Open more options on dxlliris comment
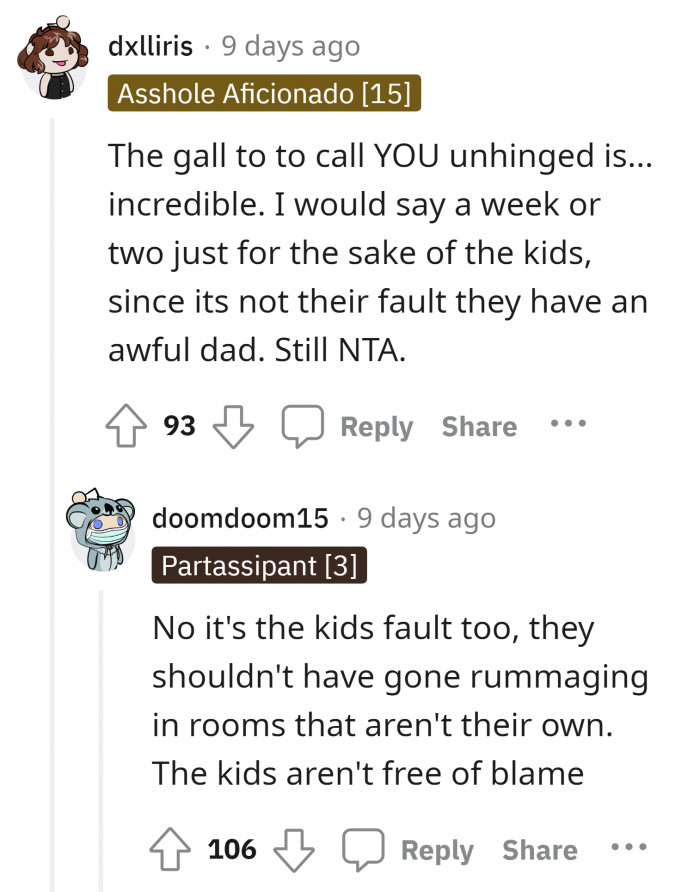700x892 pixels. pos(569,424)
